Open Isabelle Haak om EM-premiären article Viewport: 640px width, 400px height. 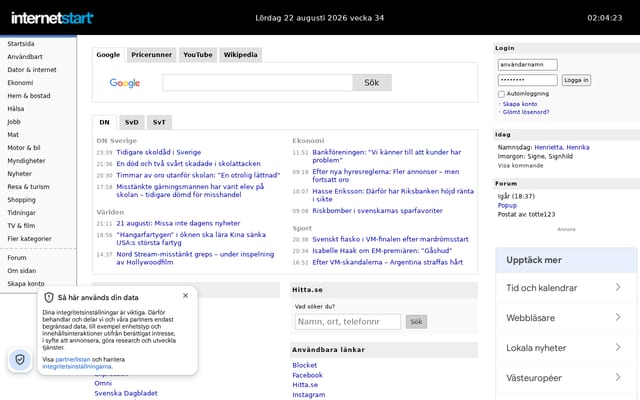click(x=382, y=251)
